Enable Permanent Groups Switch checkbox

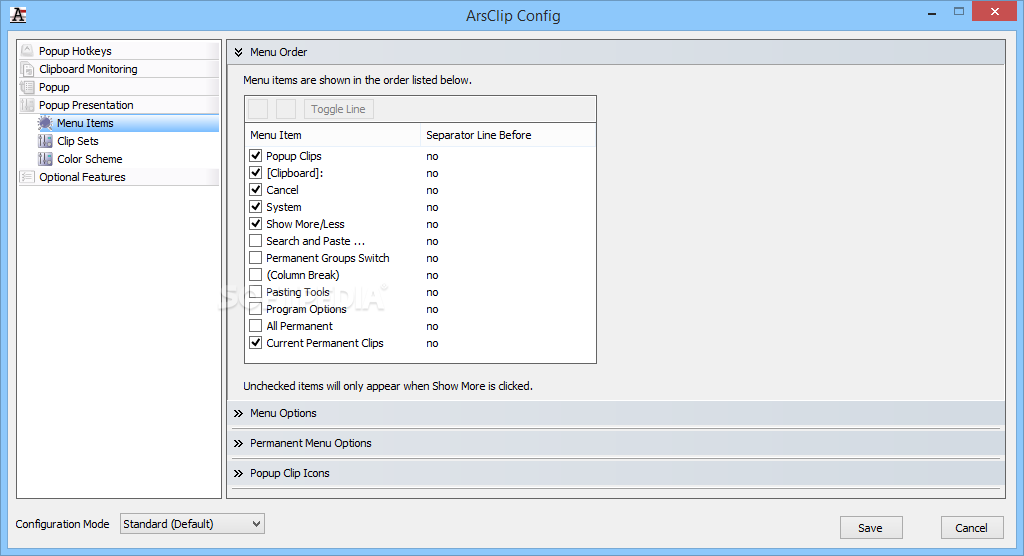click(255, 257)
